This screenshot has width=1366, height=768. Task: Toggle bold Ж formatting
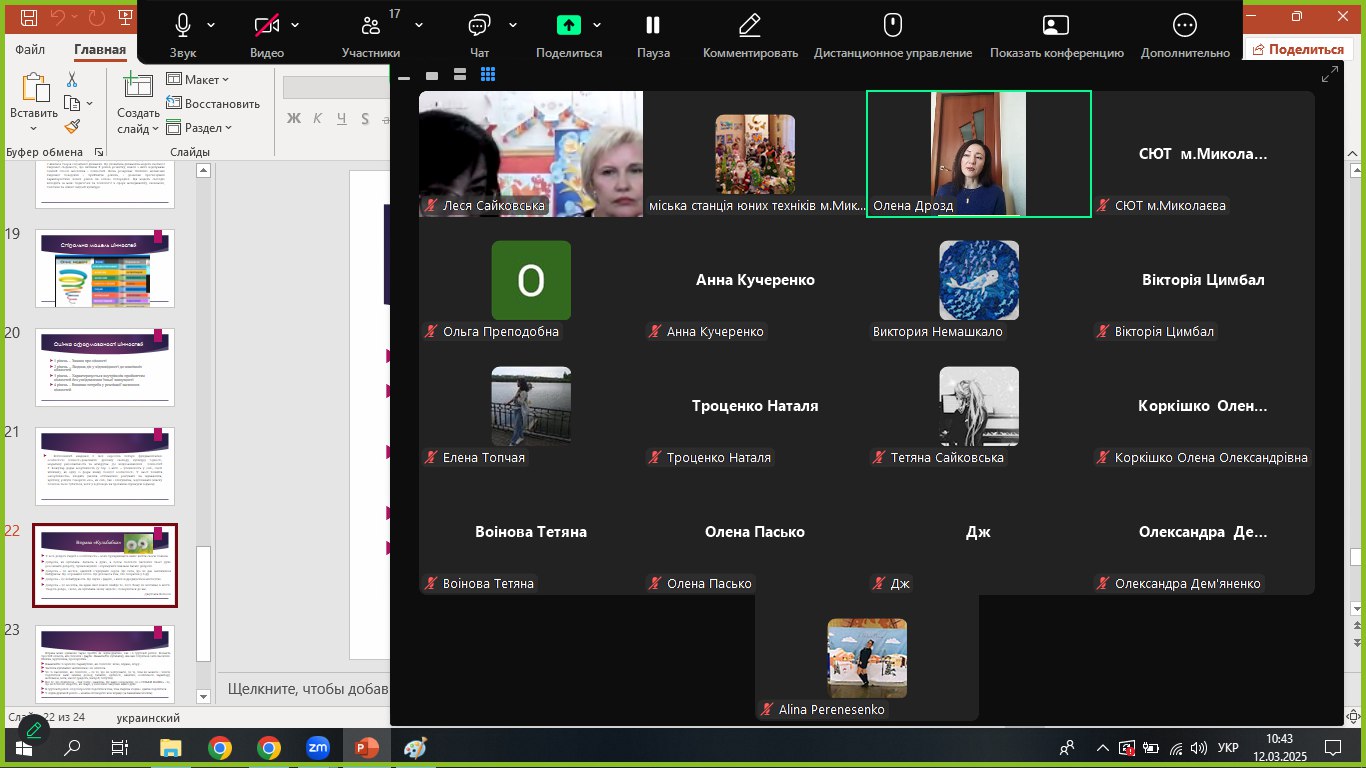(294, 119)
